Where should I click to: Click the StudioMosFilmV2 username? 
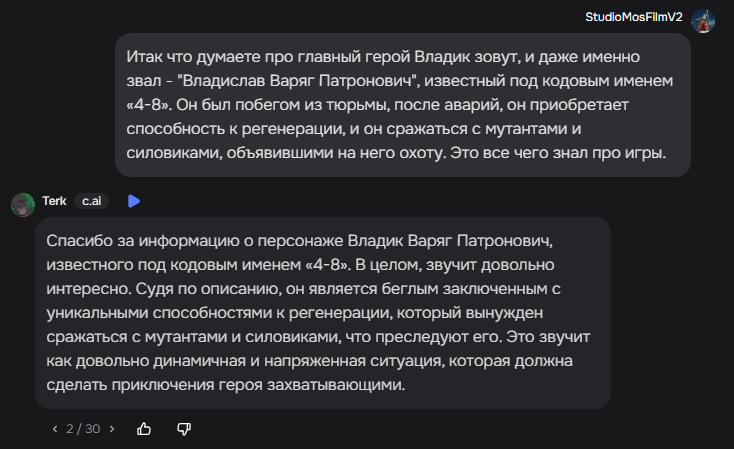coord(634,17)
